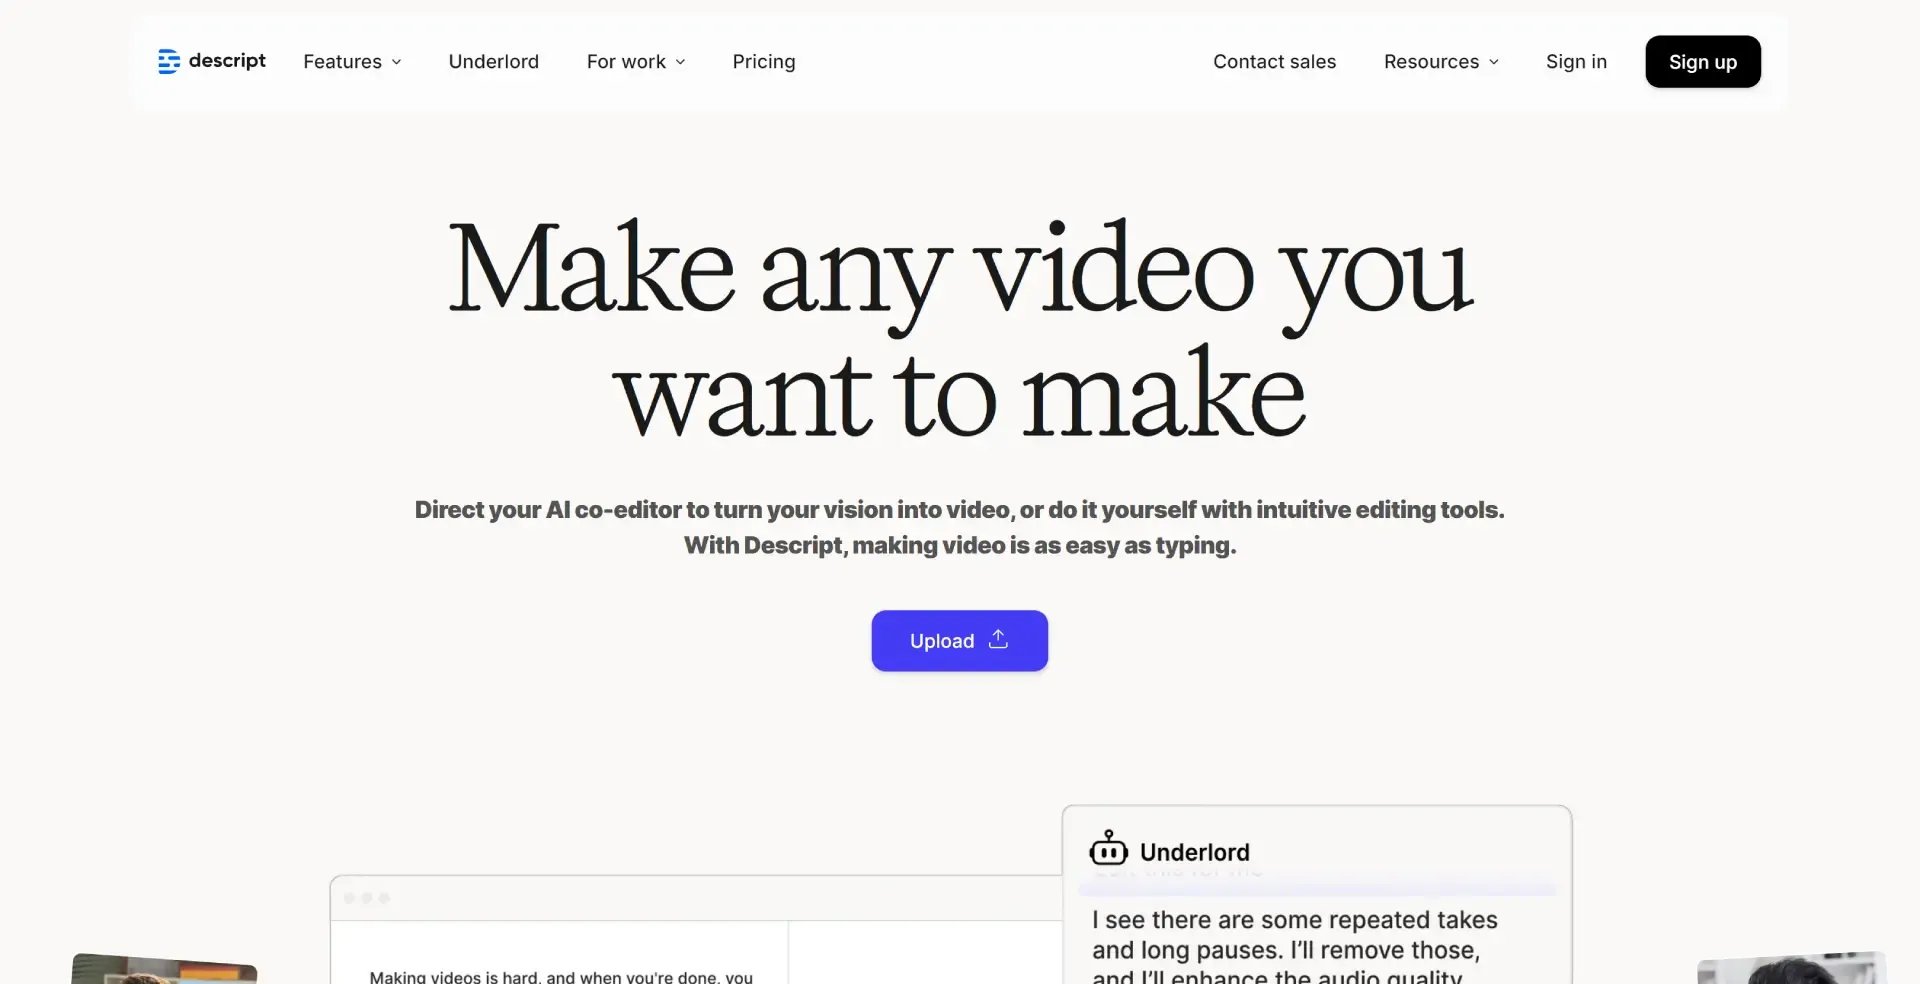Click the Sign in link
This screenshot has height=984, width=1920.
(x=1576, y=61)
